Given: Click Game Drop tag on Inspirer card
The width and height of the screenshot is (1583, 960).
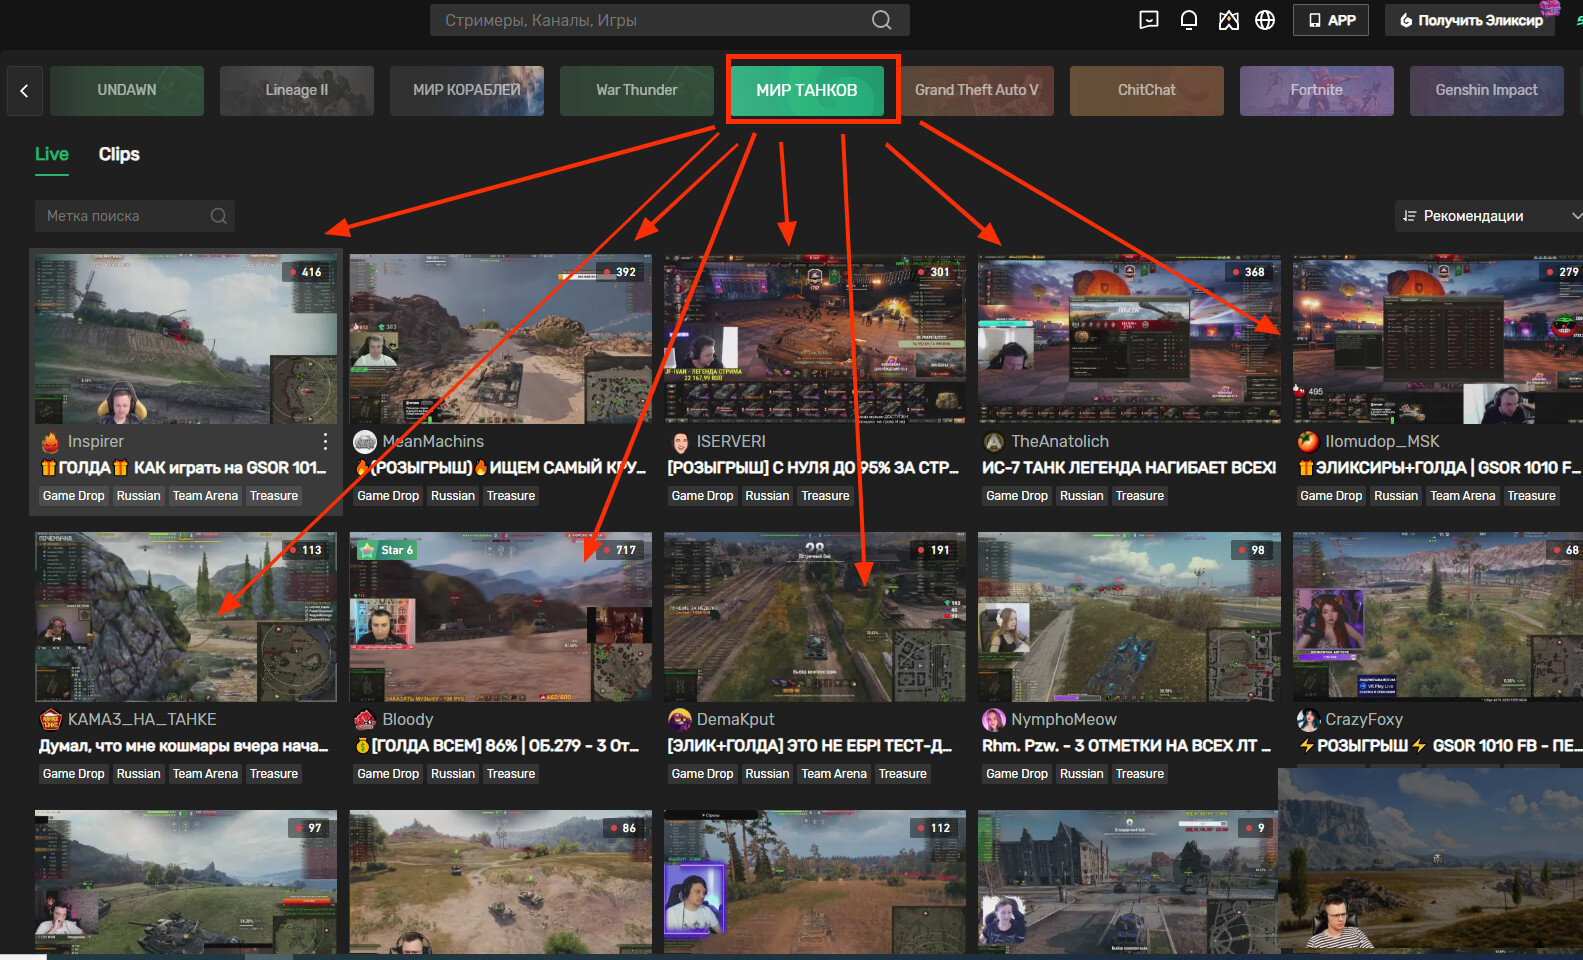Looking at the screenshot, I should (73, 496).
